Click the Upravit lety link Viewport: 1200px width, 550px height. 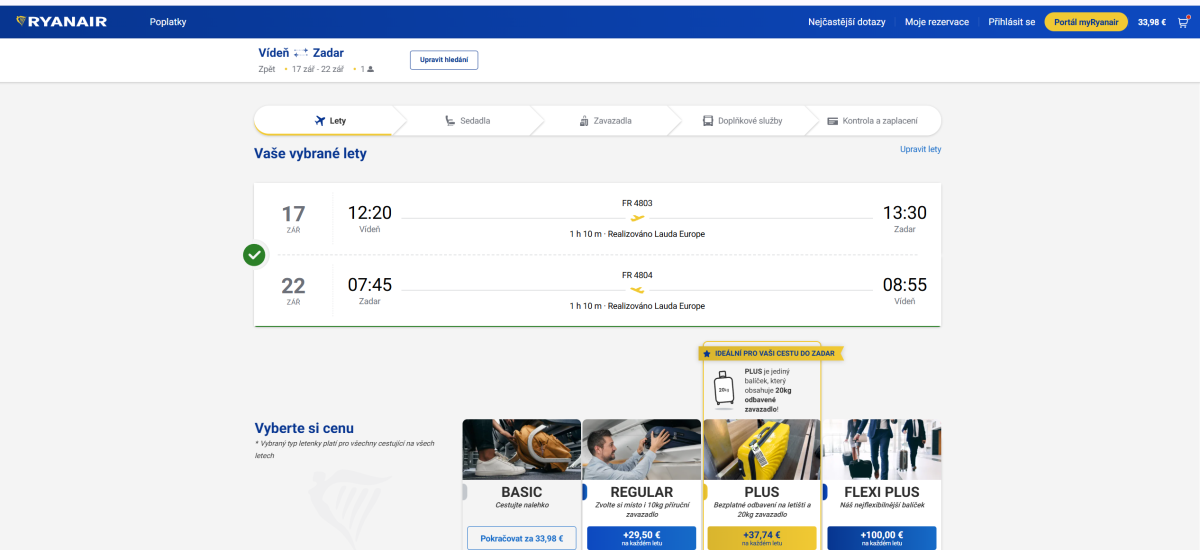[920, 149]
